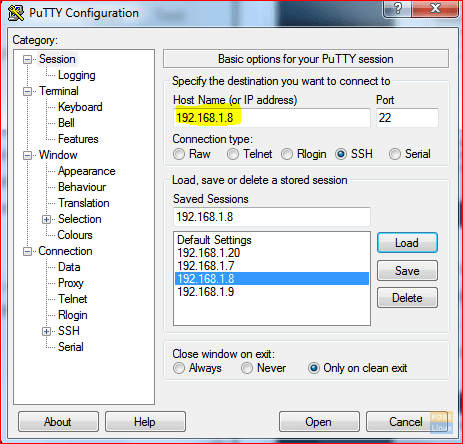Open the SSH category in tree
463x444 pixels.
click(69, 331)
